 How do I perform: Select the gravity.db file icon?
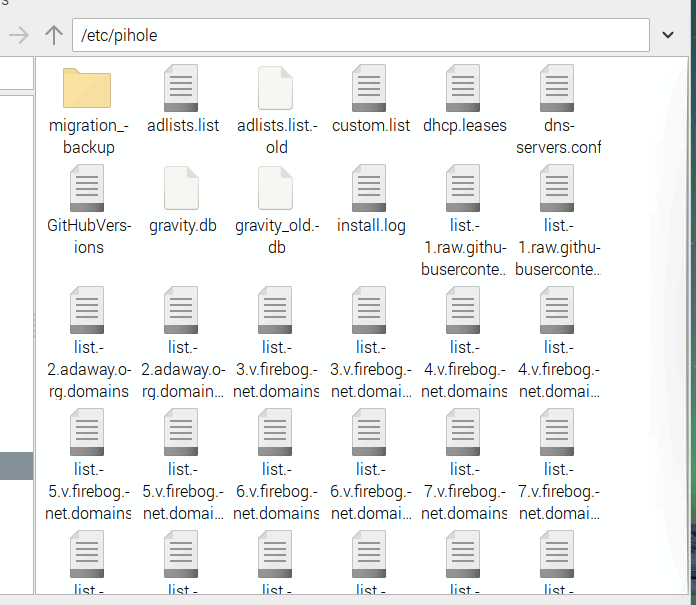tap(181, 188)
